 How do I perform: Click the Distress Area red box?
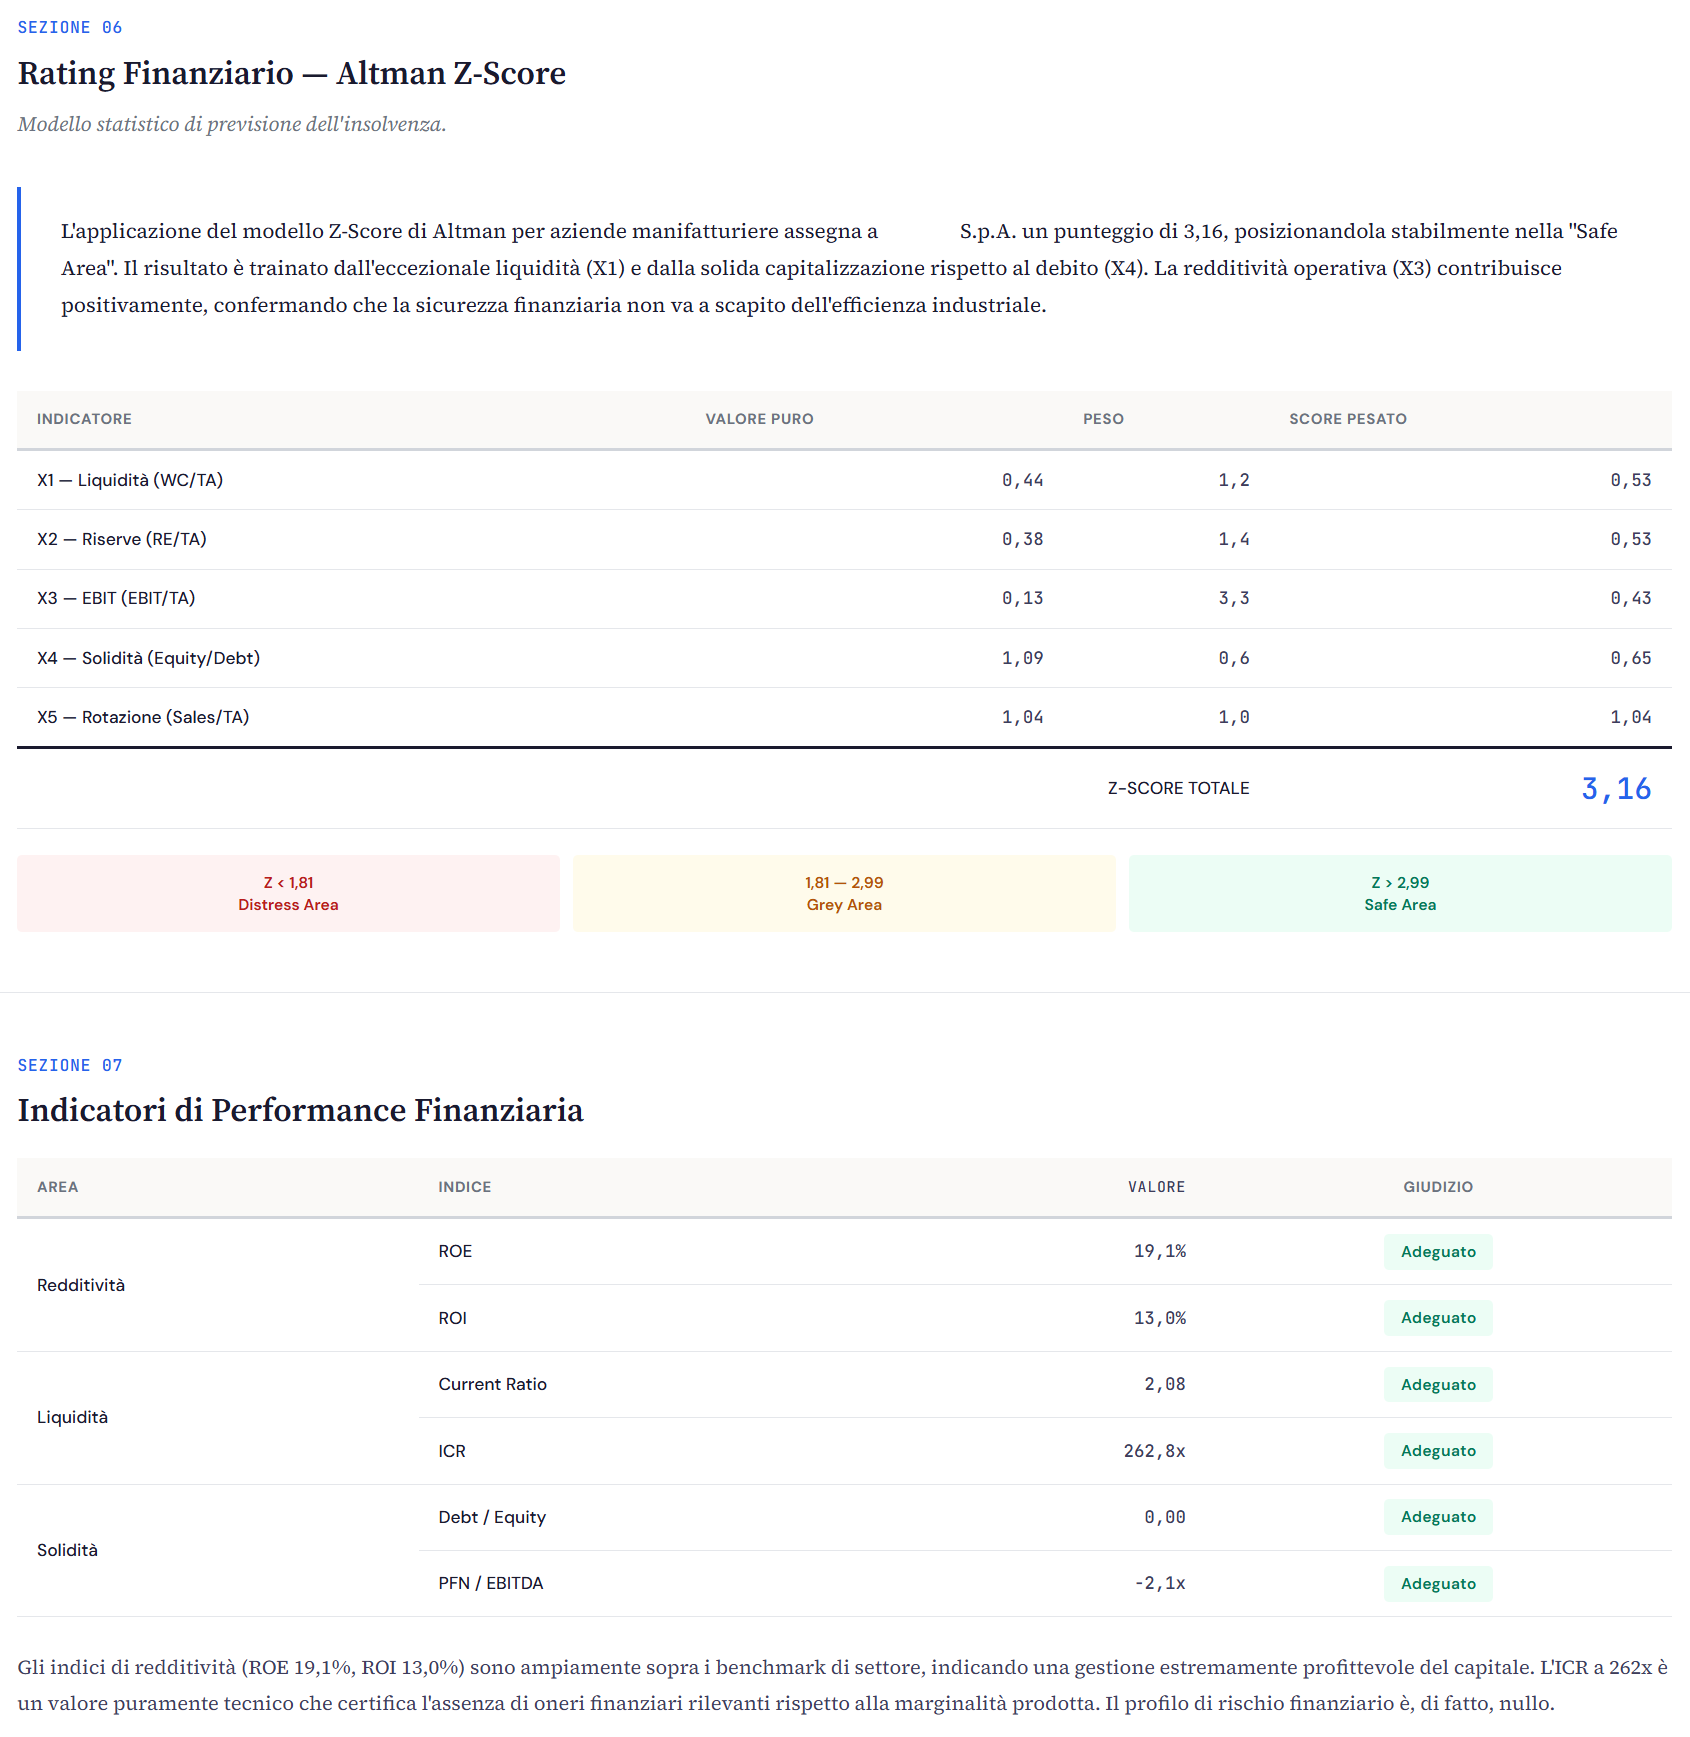[288, 893]
